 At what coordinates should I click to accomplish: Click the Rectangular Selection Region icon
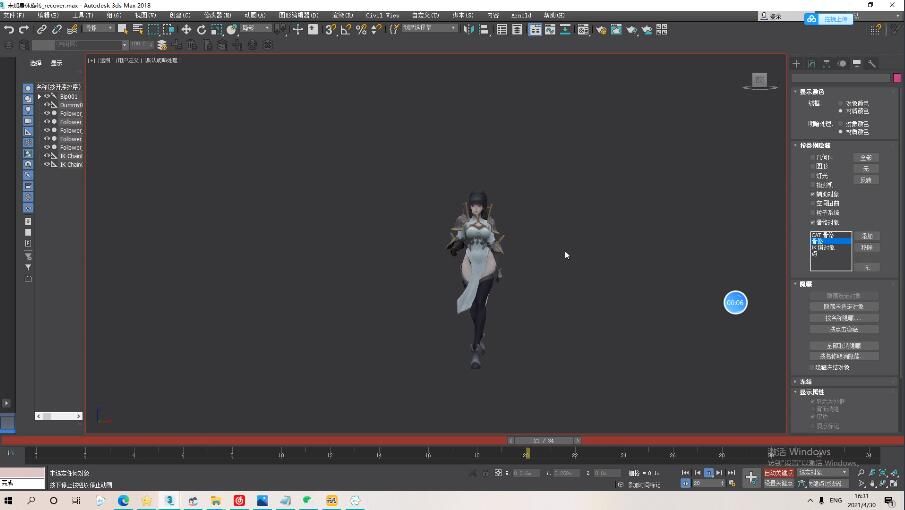154,29
